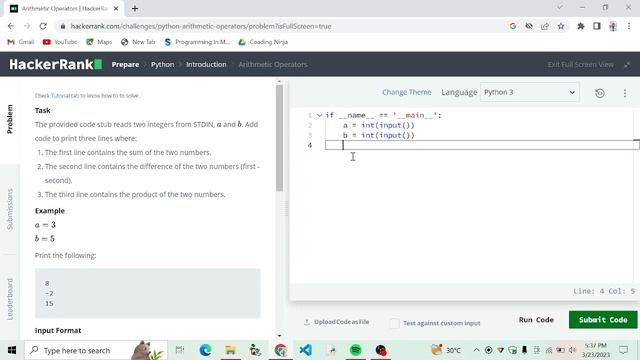Reload the HackerRank page

tap(43, 26)
